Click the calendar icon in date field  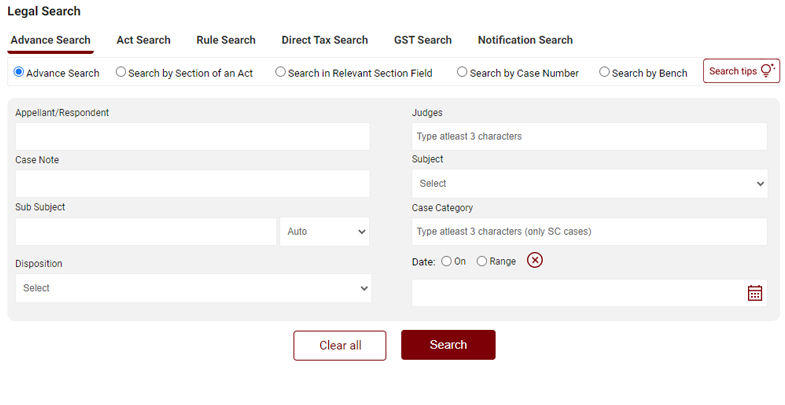click(755, 293)
